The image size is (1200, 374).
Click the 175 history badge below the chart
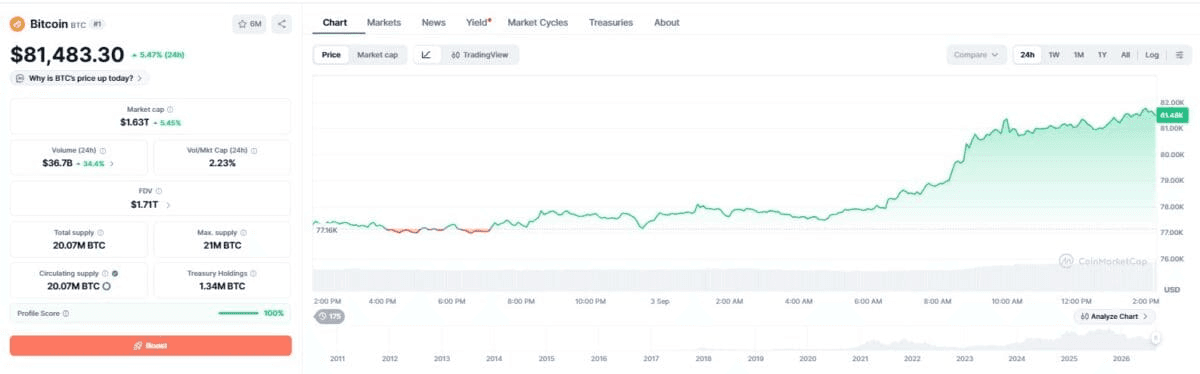point(329,316)
